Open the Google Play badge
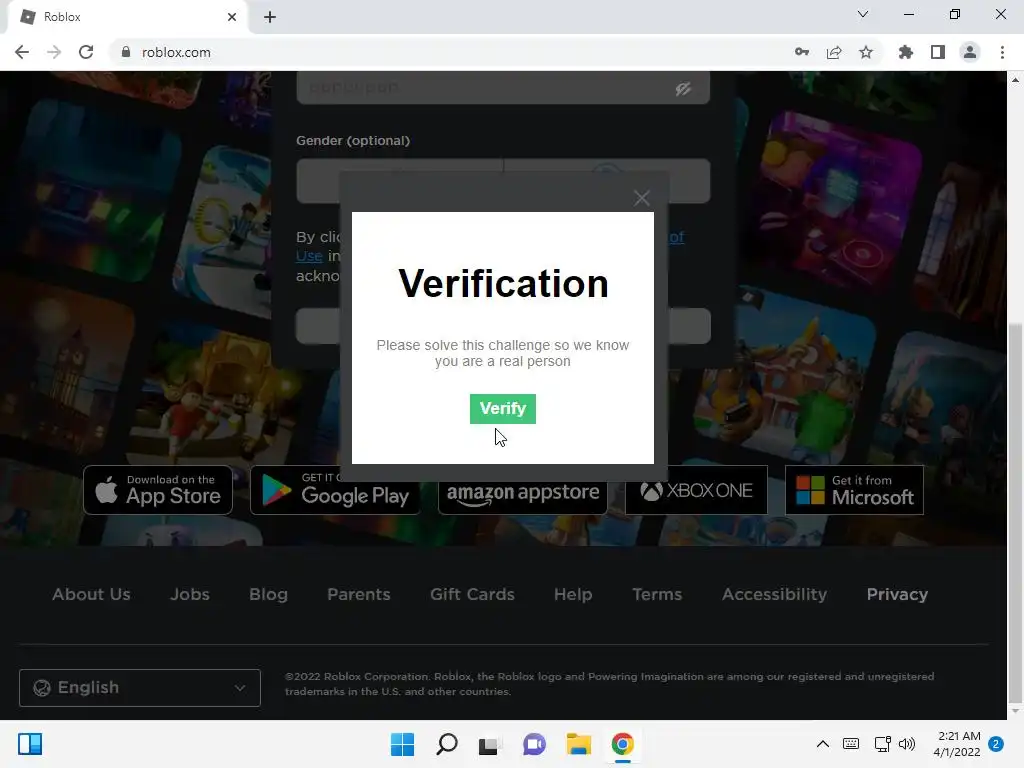 tap(335, 490)
